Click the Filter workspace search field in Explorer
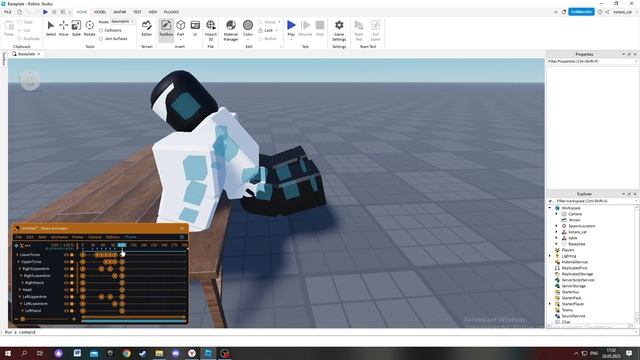Viewport: 640px width, 360px height. click(x=595, y=201)
